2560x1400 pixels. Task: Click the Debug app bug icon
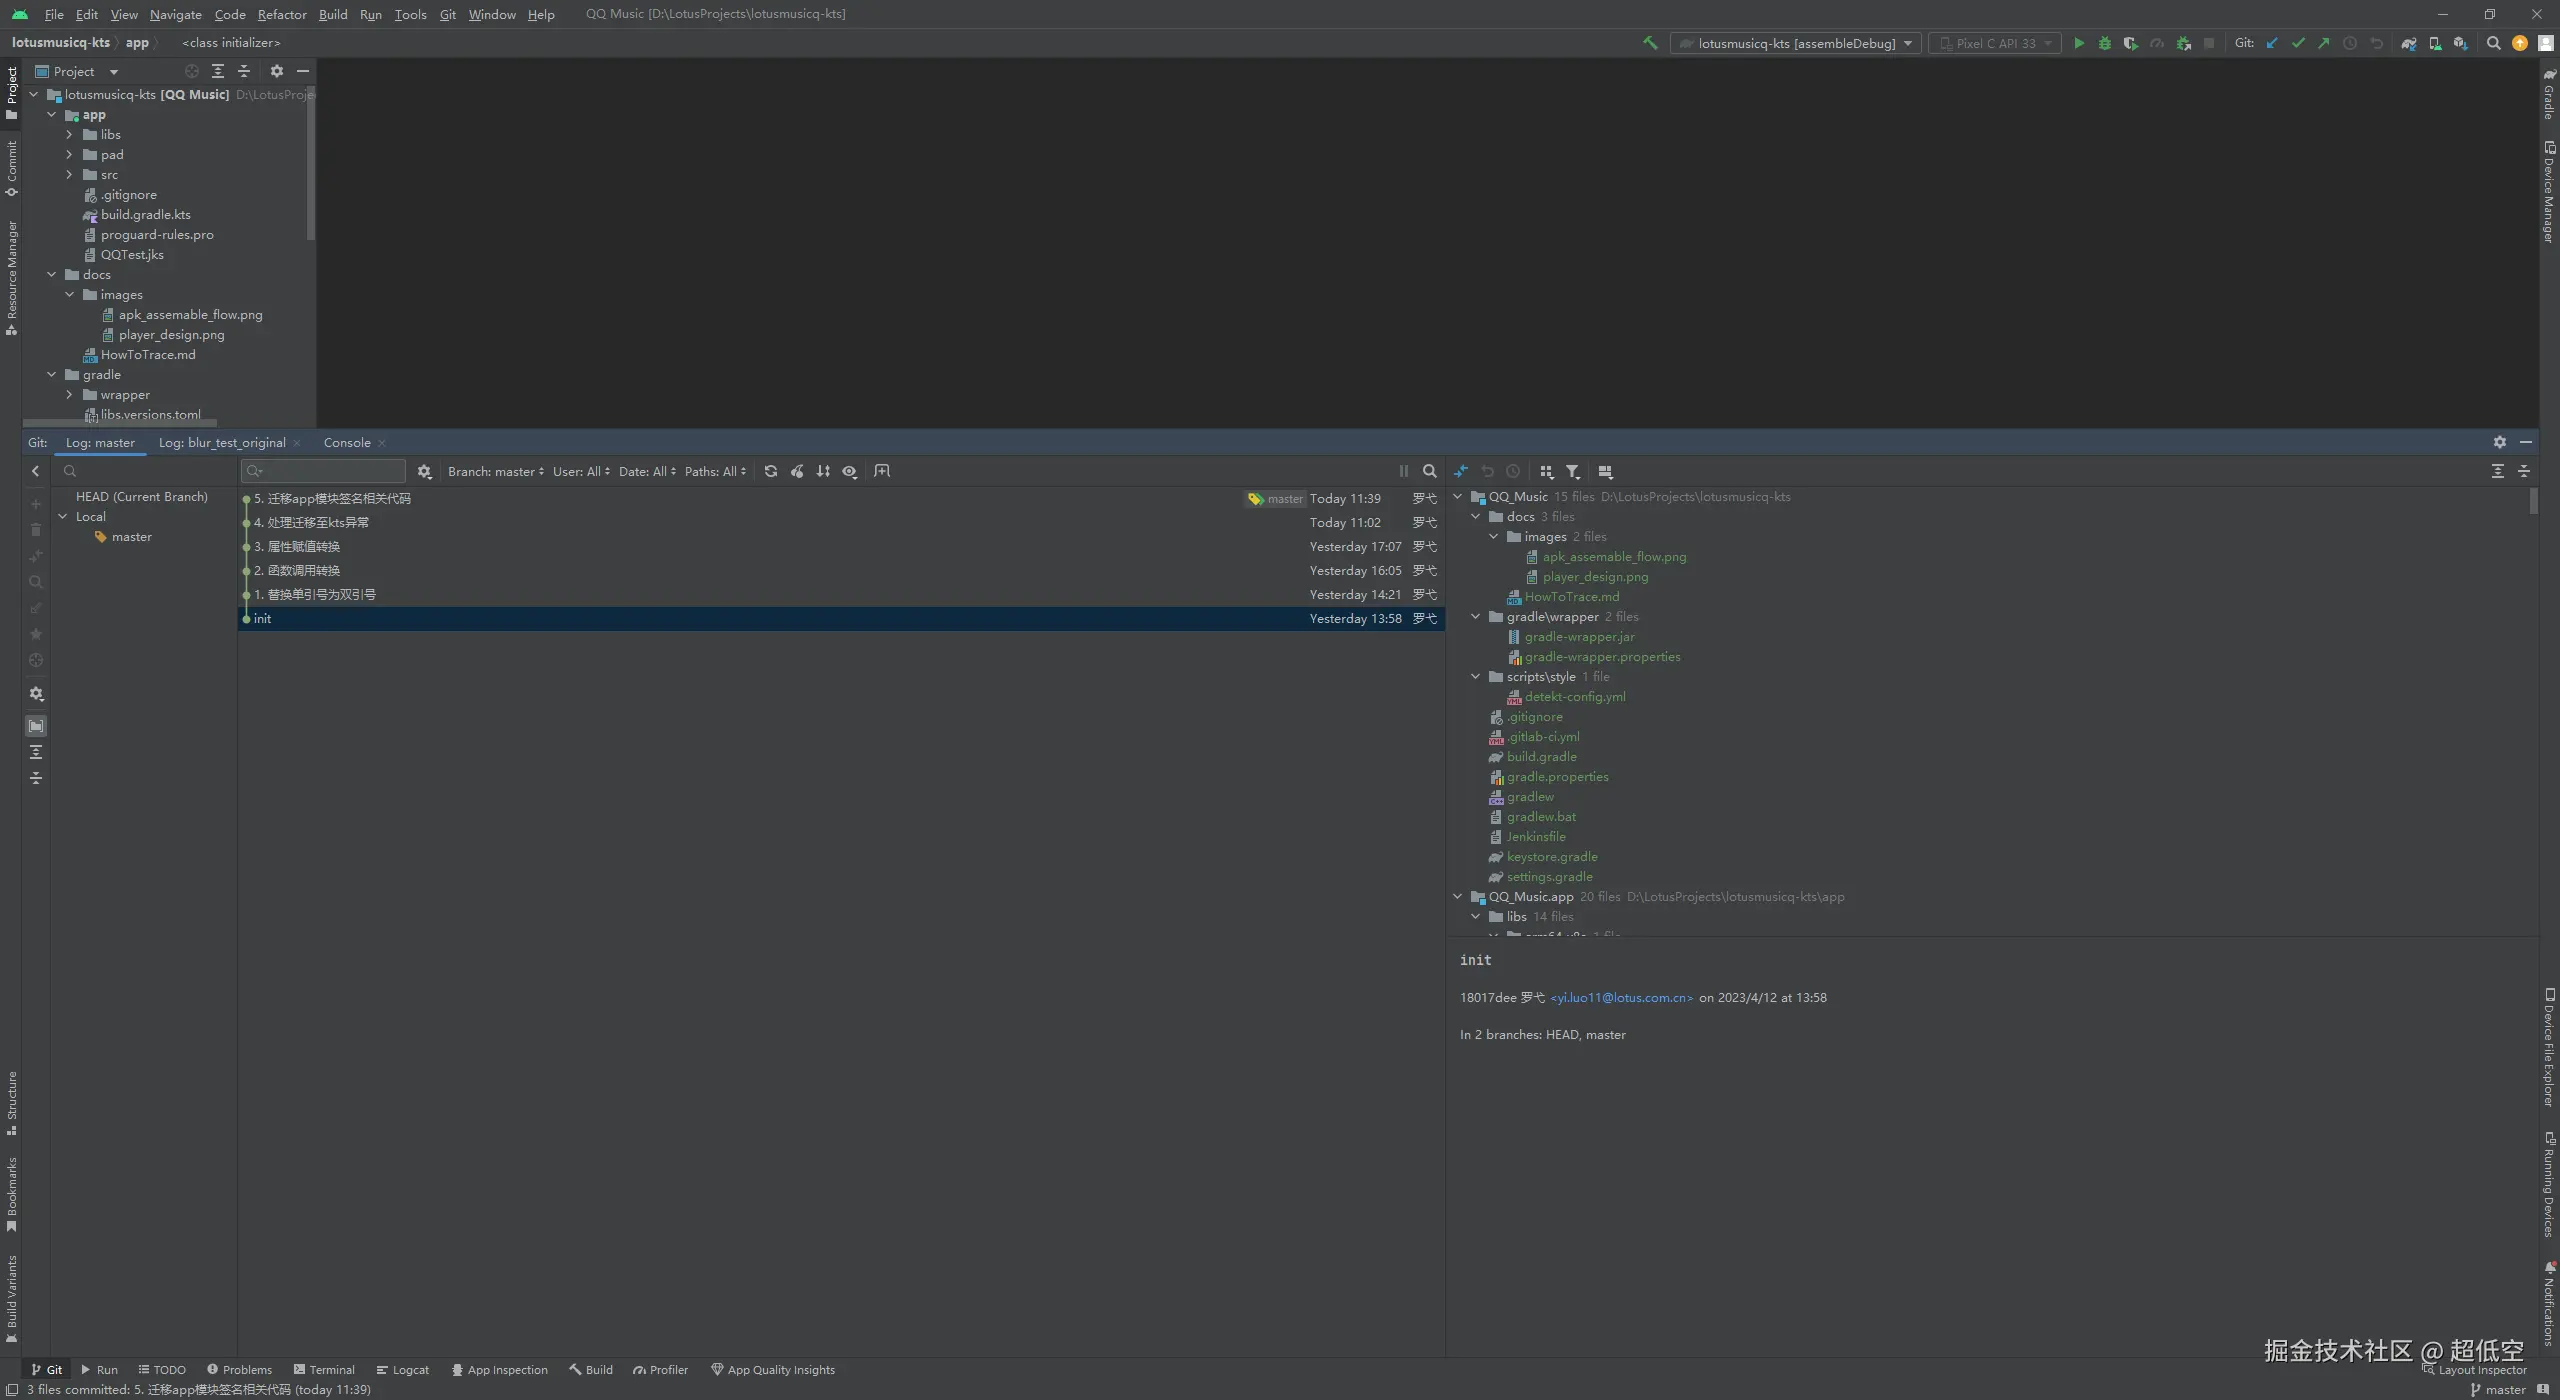coord(2104,43)
